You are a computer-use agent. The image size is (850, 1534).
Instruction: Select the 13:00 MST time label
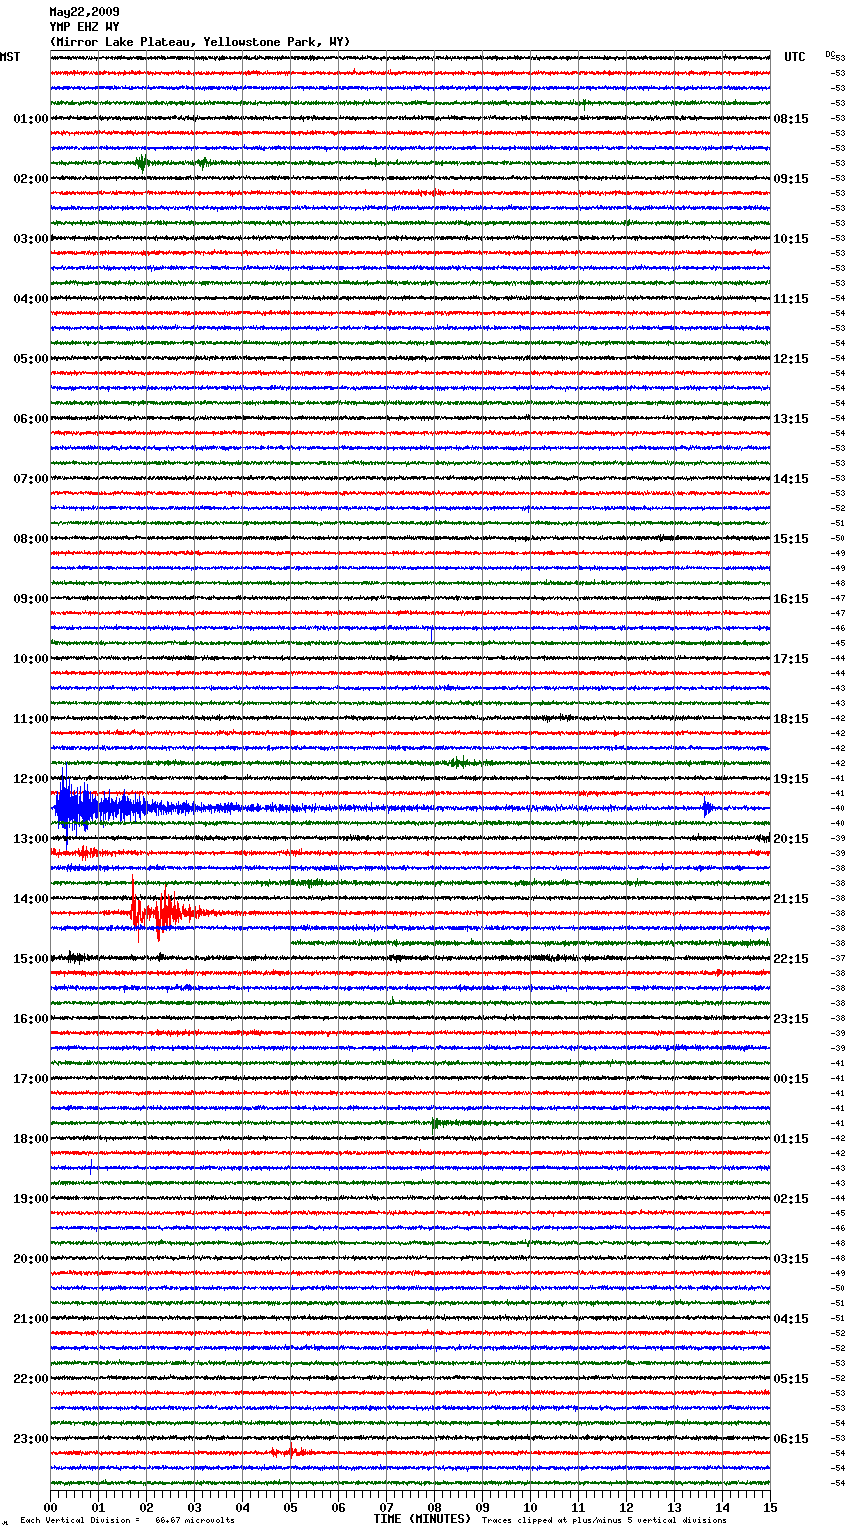[x=30, y=839]
